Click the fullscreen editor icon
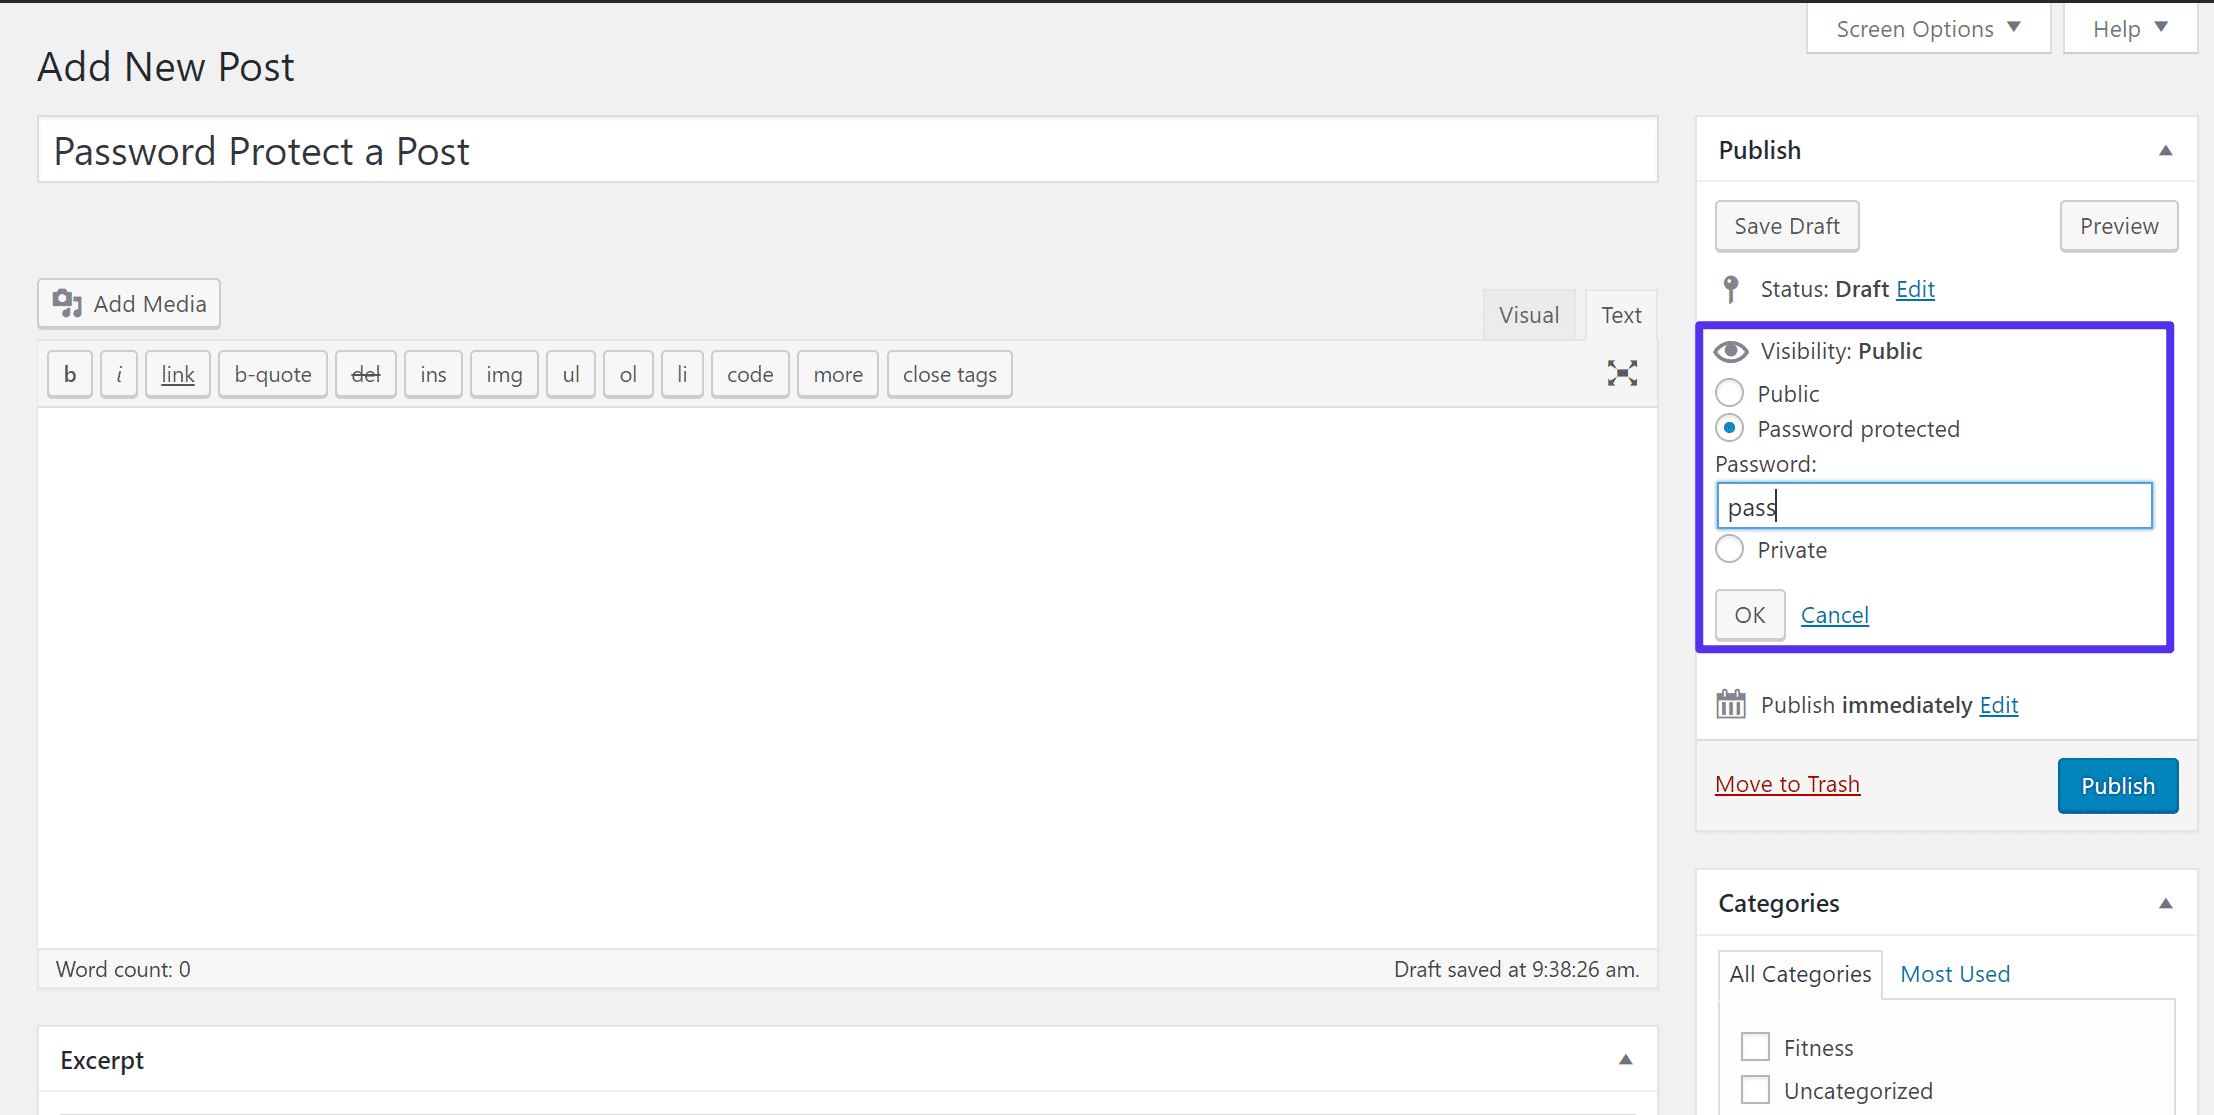This screenshot has width=2214, height=1115. pos(1621,373)
